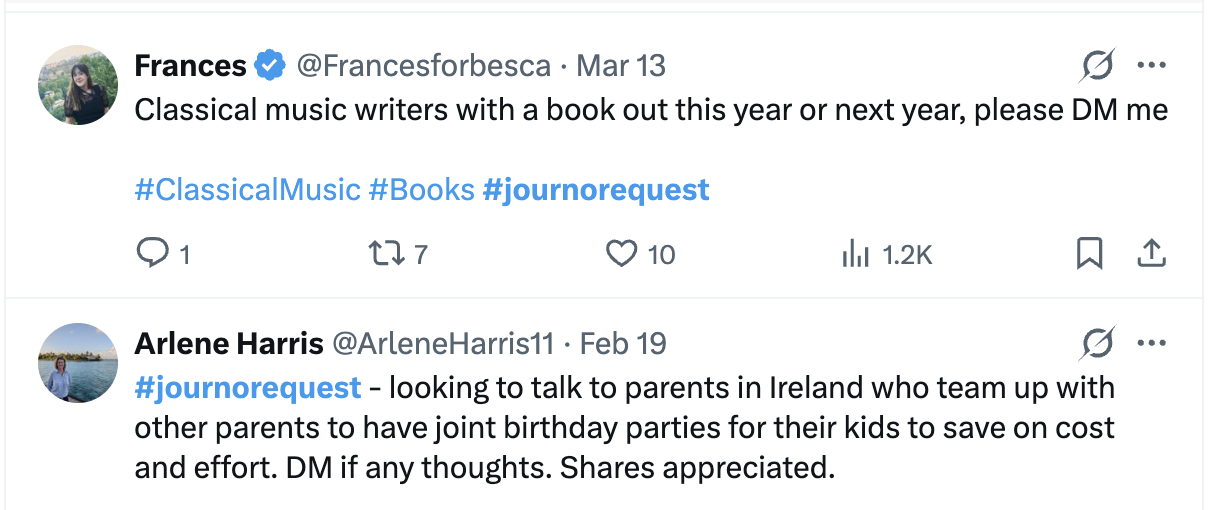The image size is (1210, 510).
Task: Click #journorequest hashtag in Arlene's tweet
Action: 248,387
